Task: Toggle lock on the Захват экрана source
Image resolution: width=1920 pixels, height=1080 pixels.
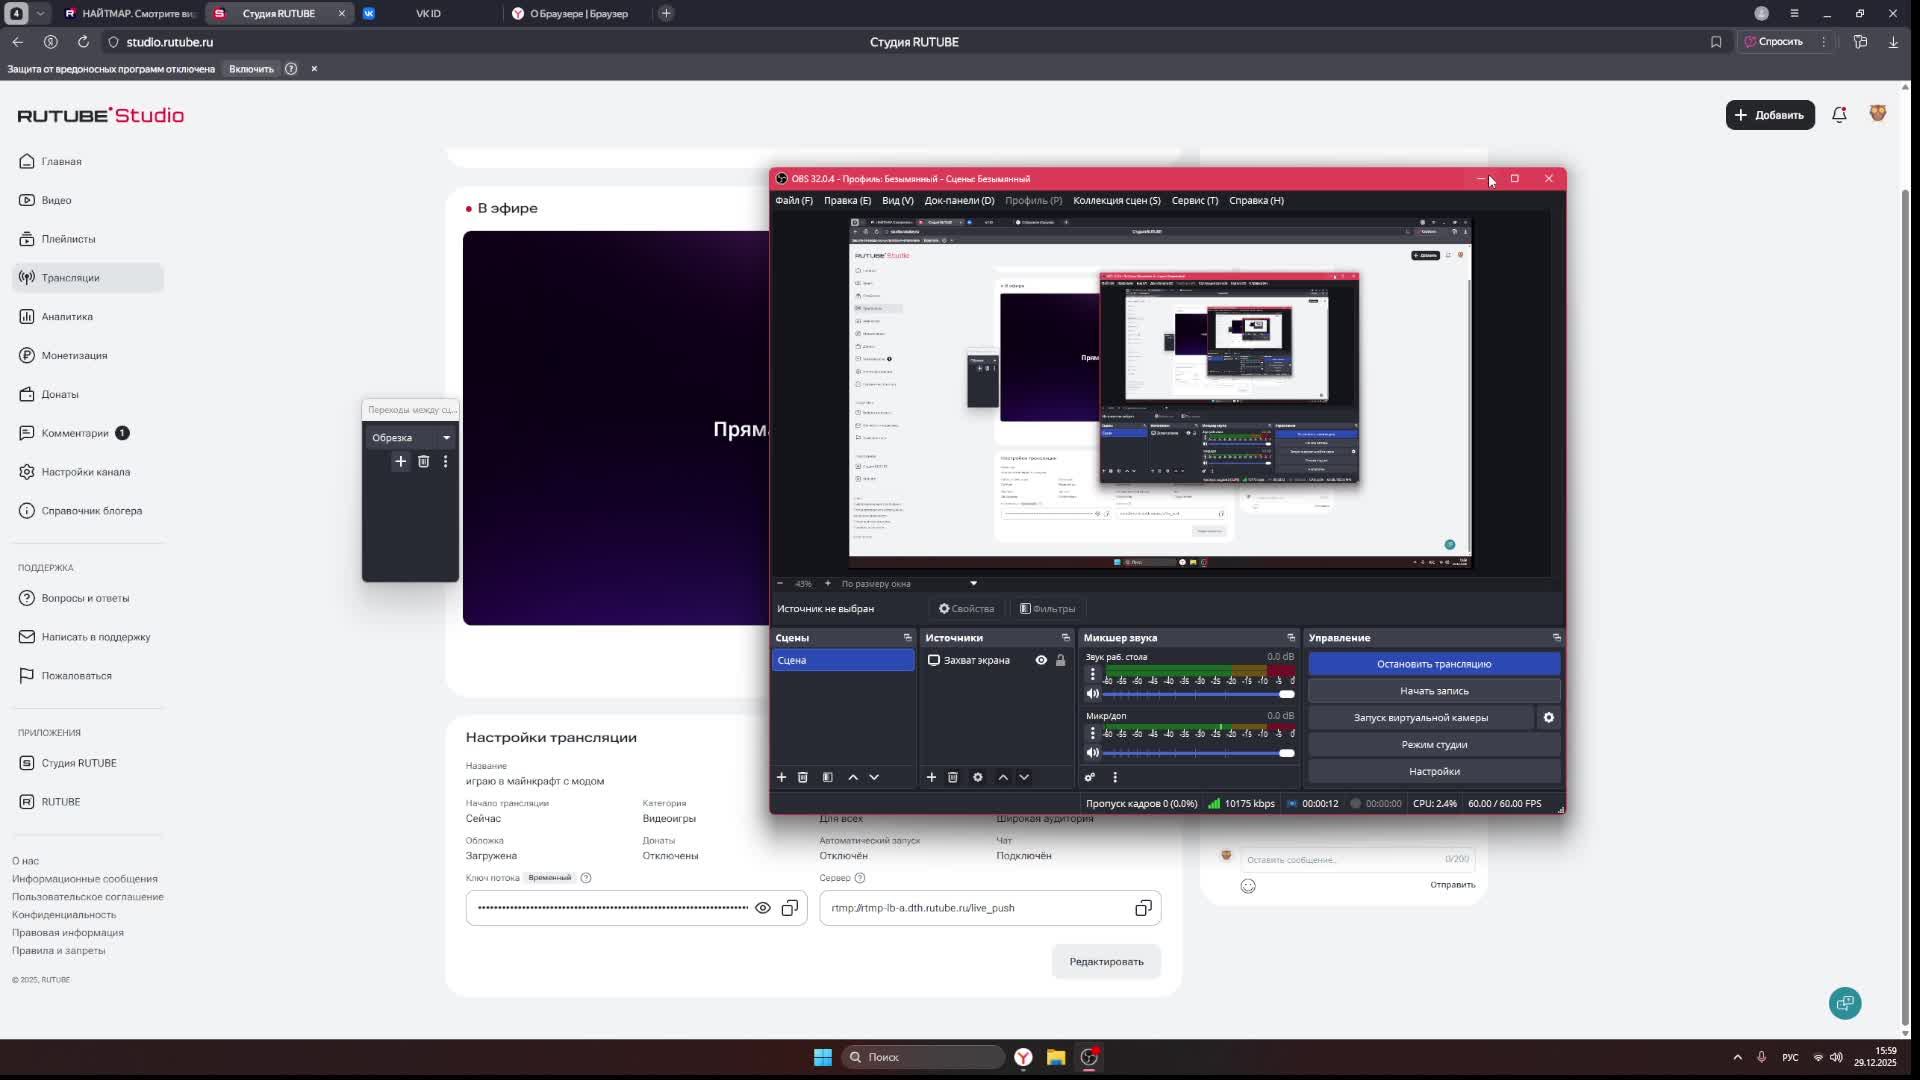Action: 1061,660
